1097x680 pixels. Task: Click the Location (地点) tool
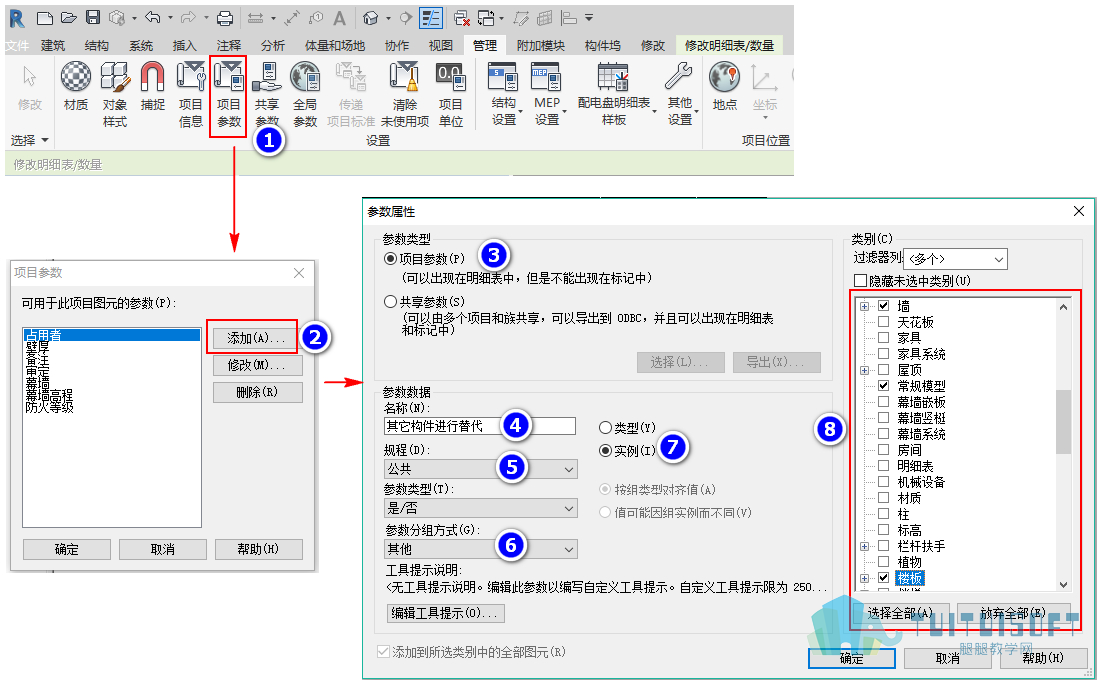[x=725, y=86]
